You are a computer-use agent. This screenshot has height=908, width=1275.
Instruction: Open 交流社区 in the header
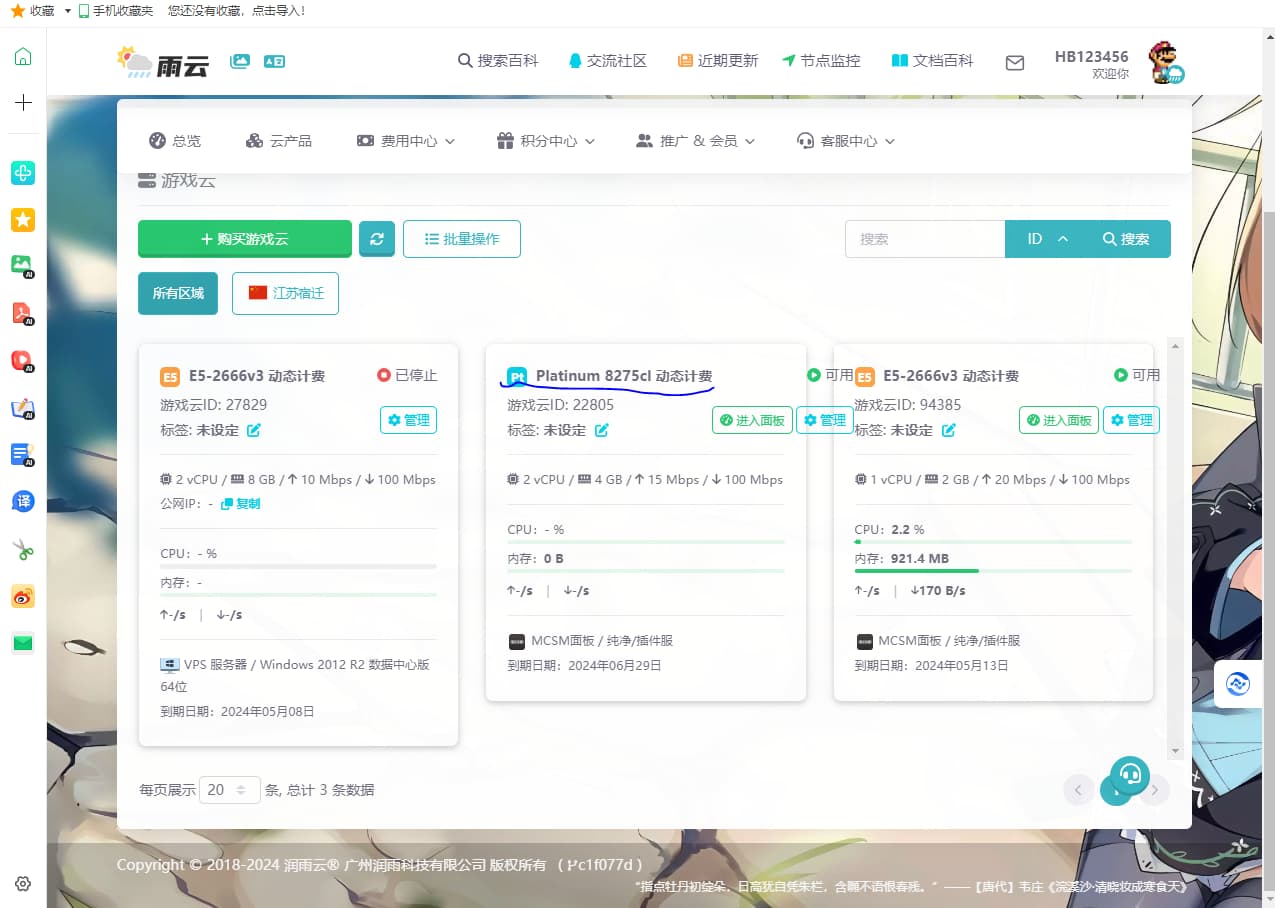(x=607, y=61)
